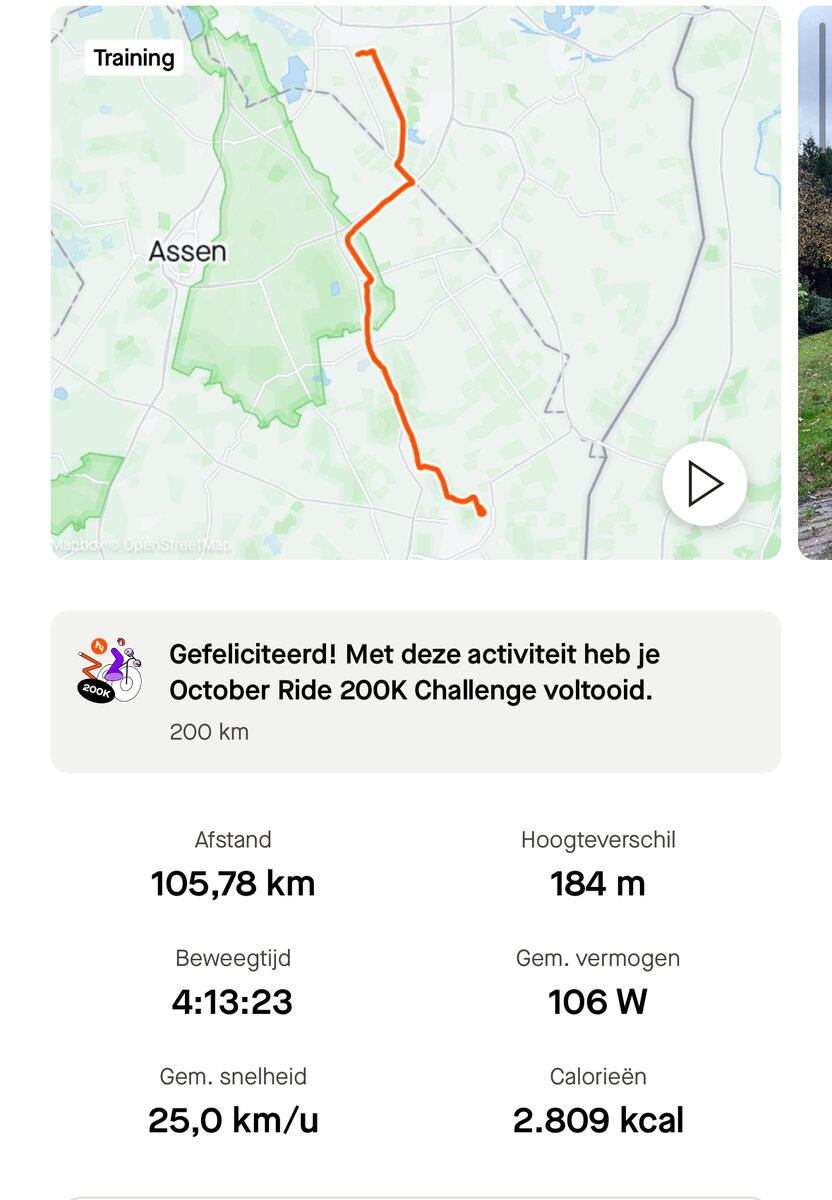The height and width of the screenshot is (1200, 832).
Task: Tap the Calorieën value 2.809 kcal
Action: (x=598, y=1120)
